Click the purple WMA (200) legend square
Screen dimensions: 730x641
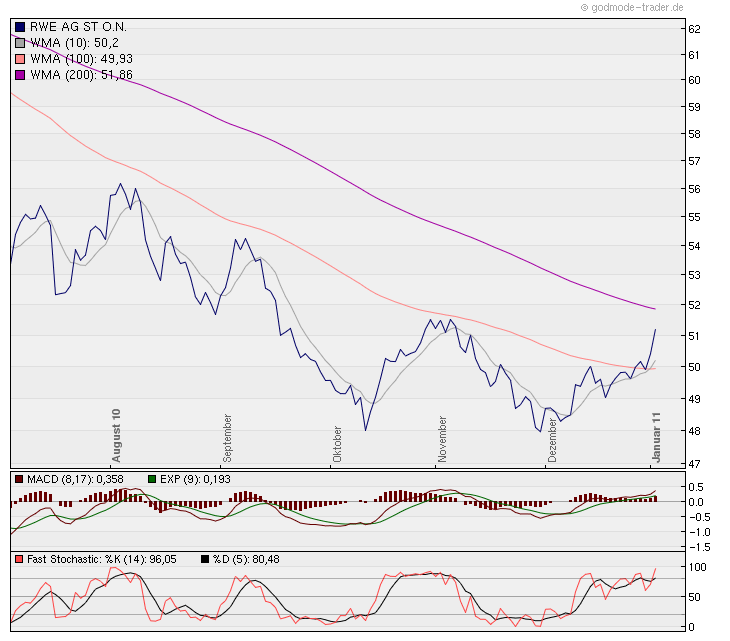[x=20, y=75]
